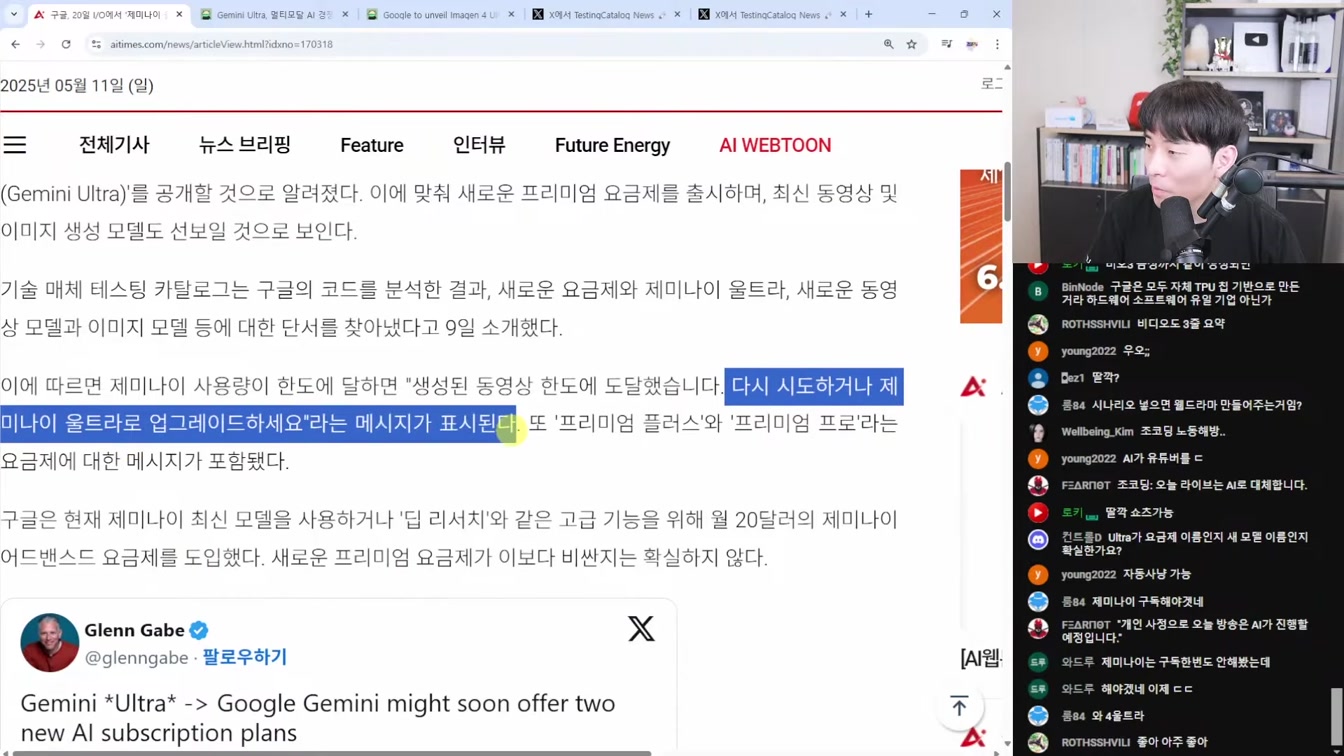Select chat message '좋아 아주 좋아'
This screenshot has height=756, width=1344.
[1172, 742]
